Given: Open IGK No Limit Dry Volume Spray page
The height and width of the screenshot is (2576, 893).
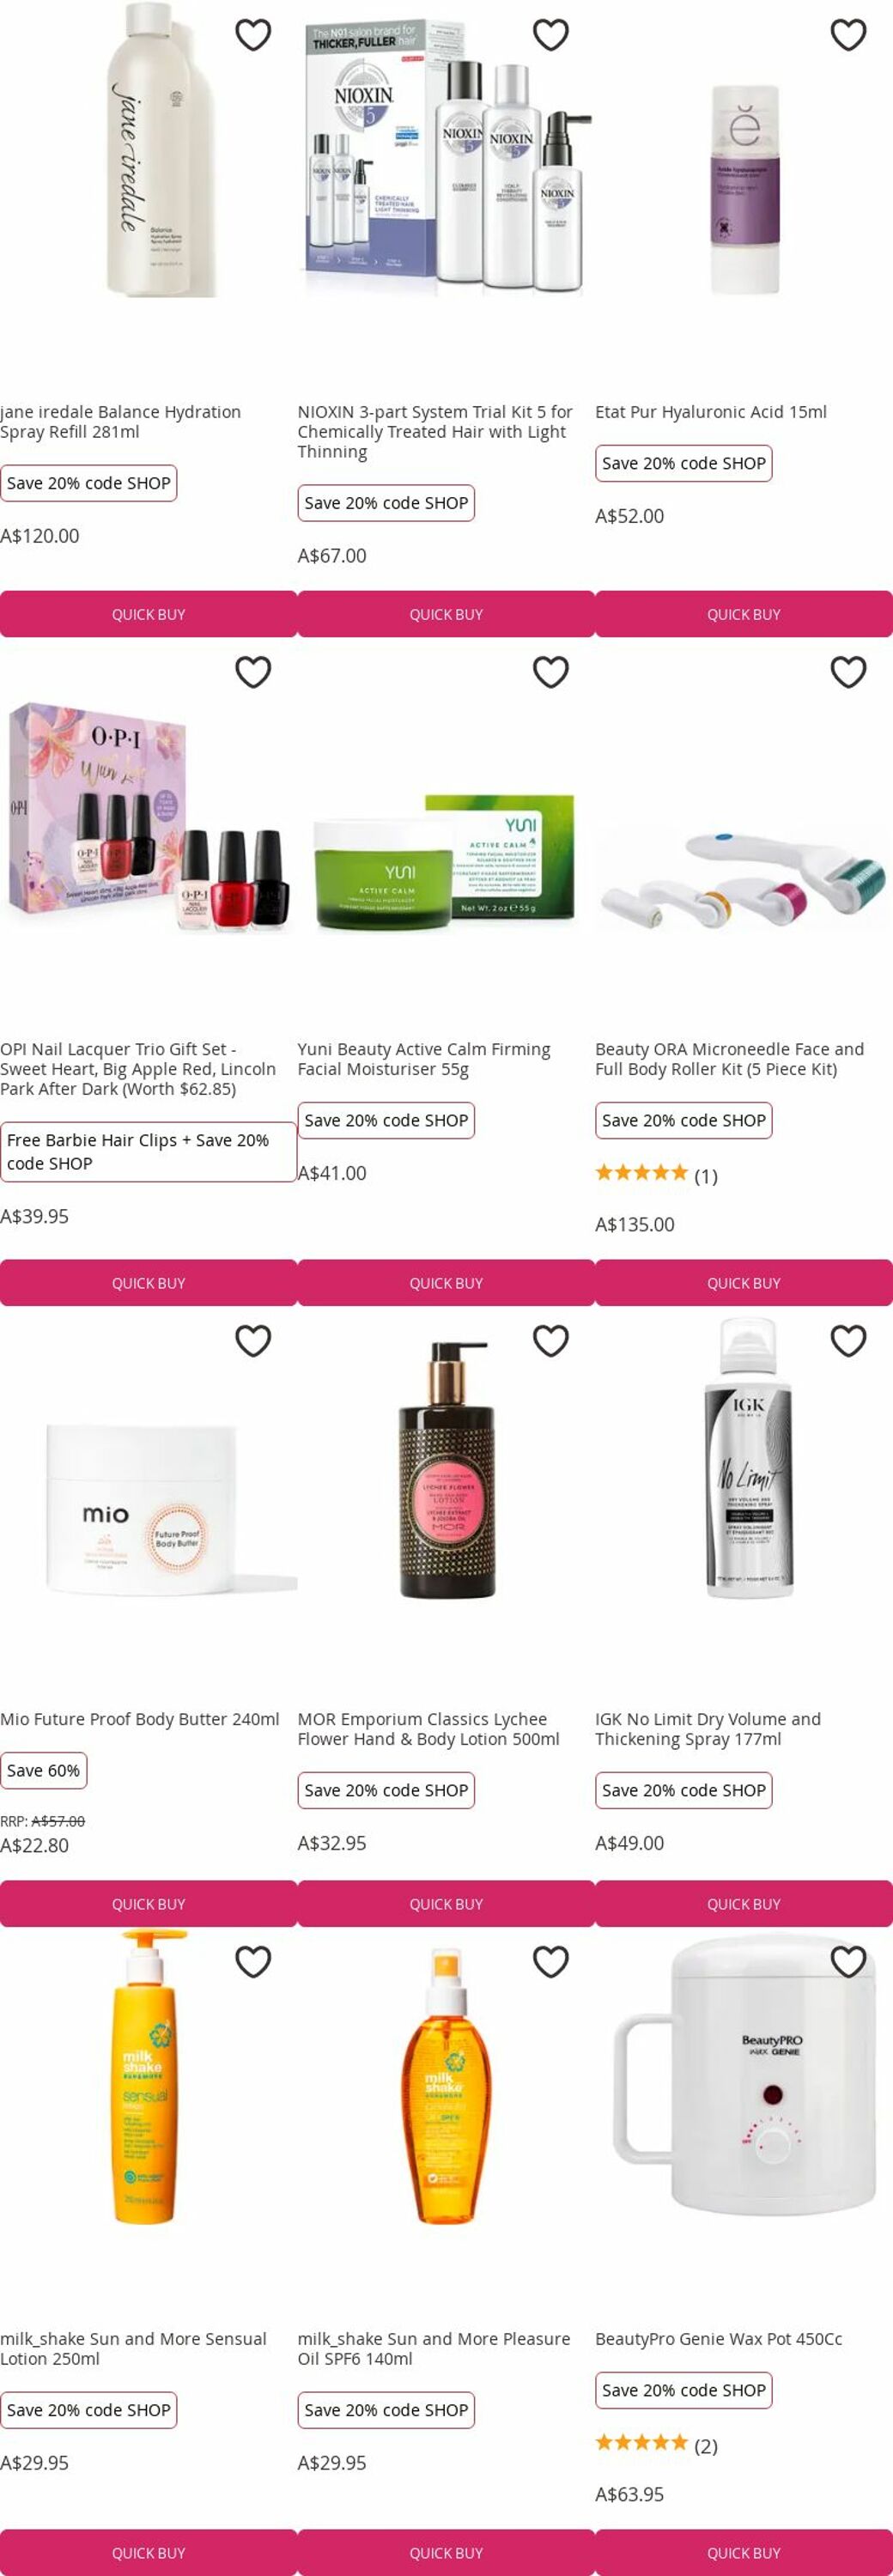Looking at the screenshot, I should click(x=708, y=1729).
